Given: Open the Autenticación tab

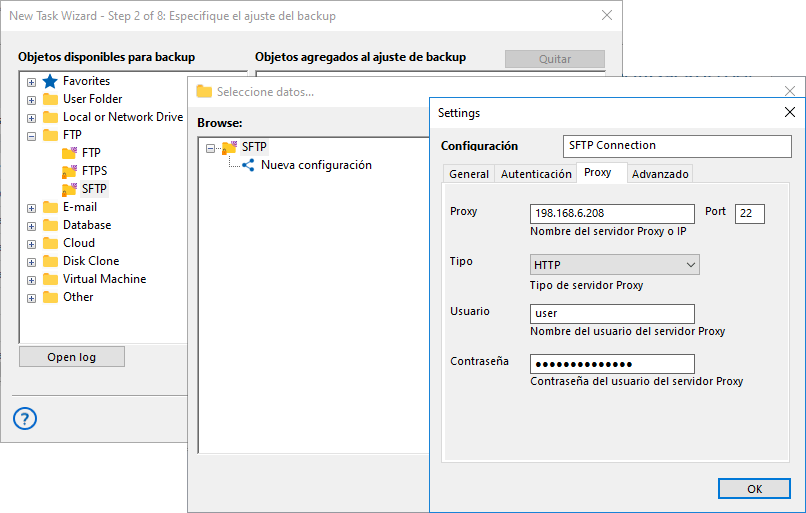Looking at the screenshot, I should coord(536,174).
